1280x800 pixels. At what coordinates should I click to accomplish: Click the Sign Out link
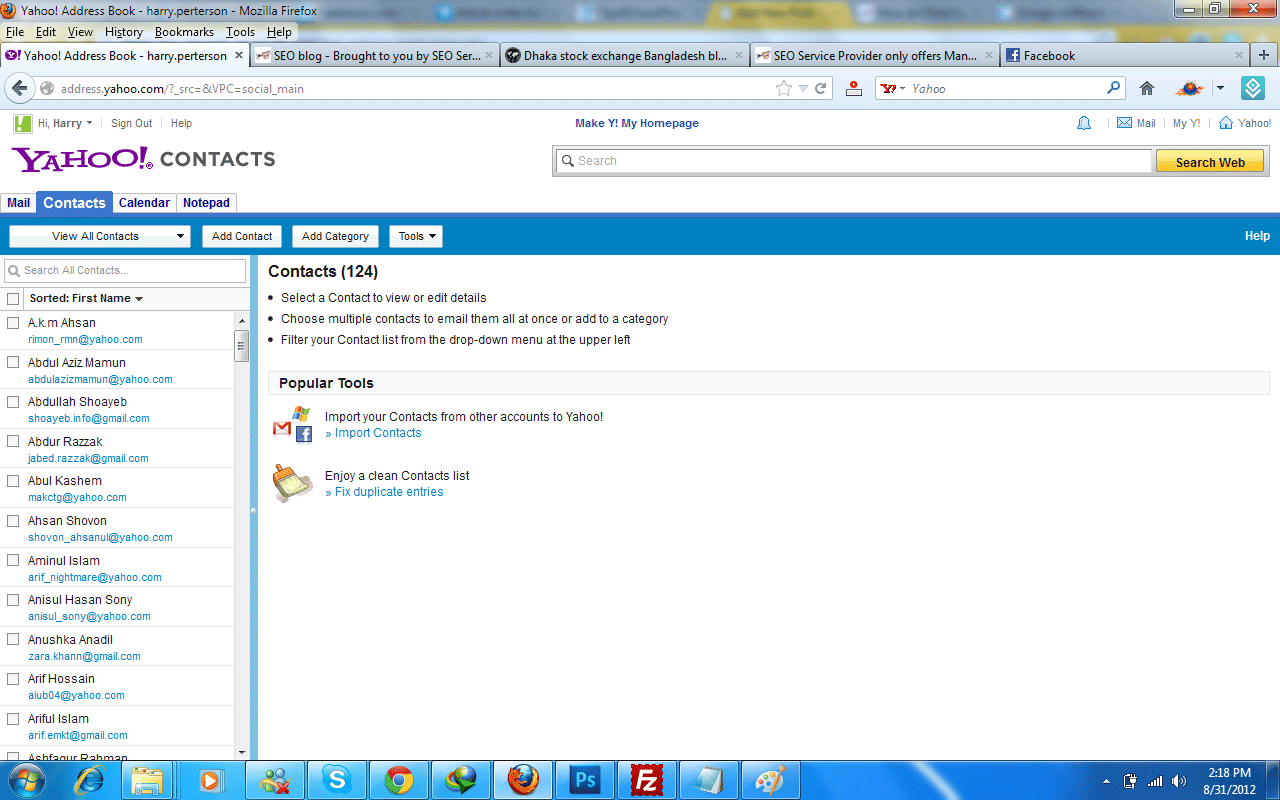(x=131, y=123)
